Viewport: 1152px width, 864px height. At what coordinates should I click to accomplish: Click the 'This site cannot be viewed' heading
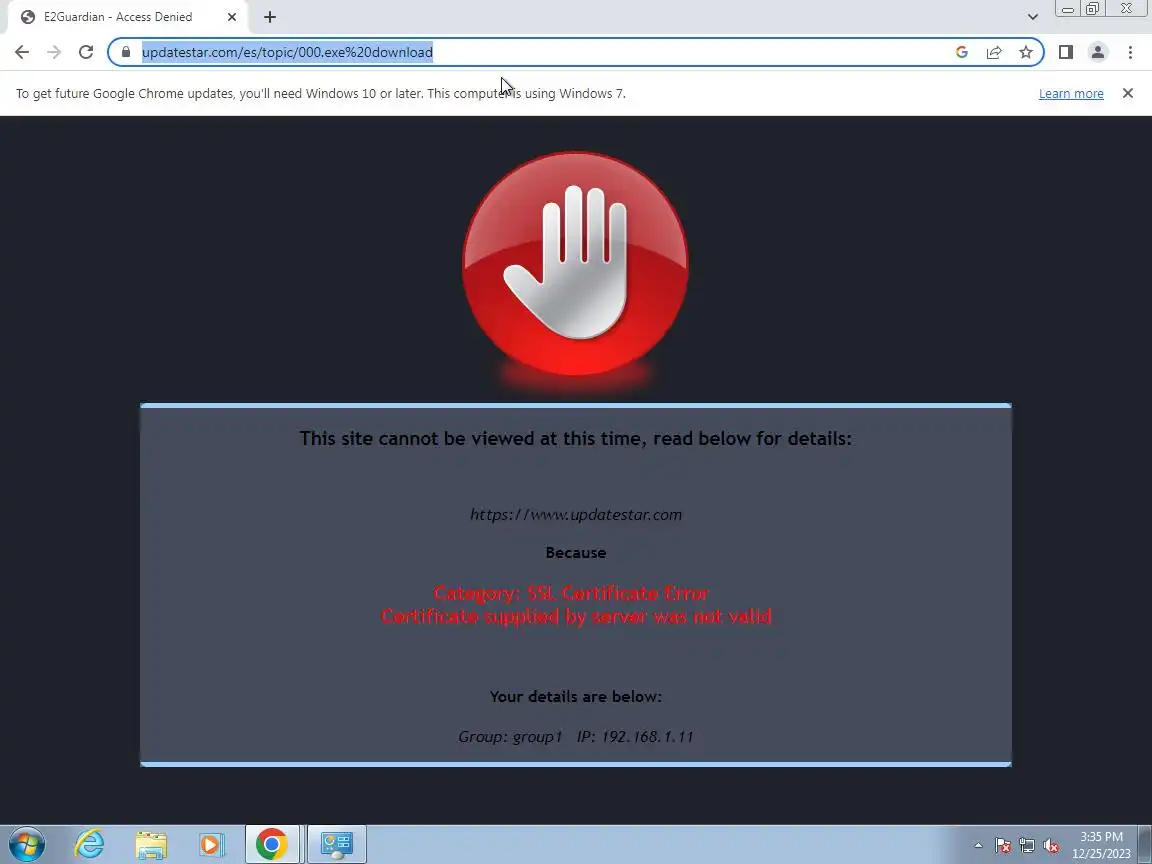(575, 439)
